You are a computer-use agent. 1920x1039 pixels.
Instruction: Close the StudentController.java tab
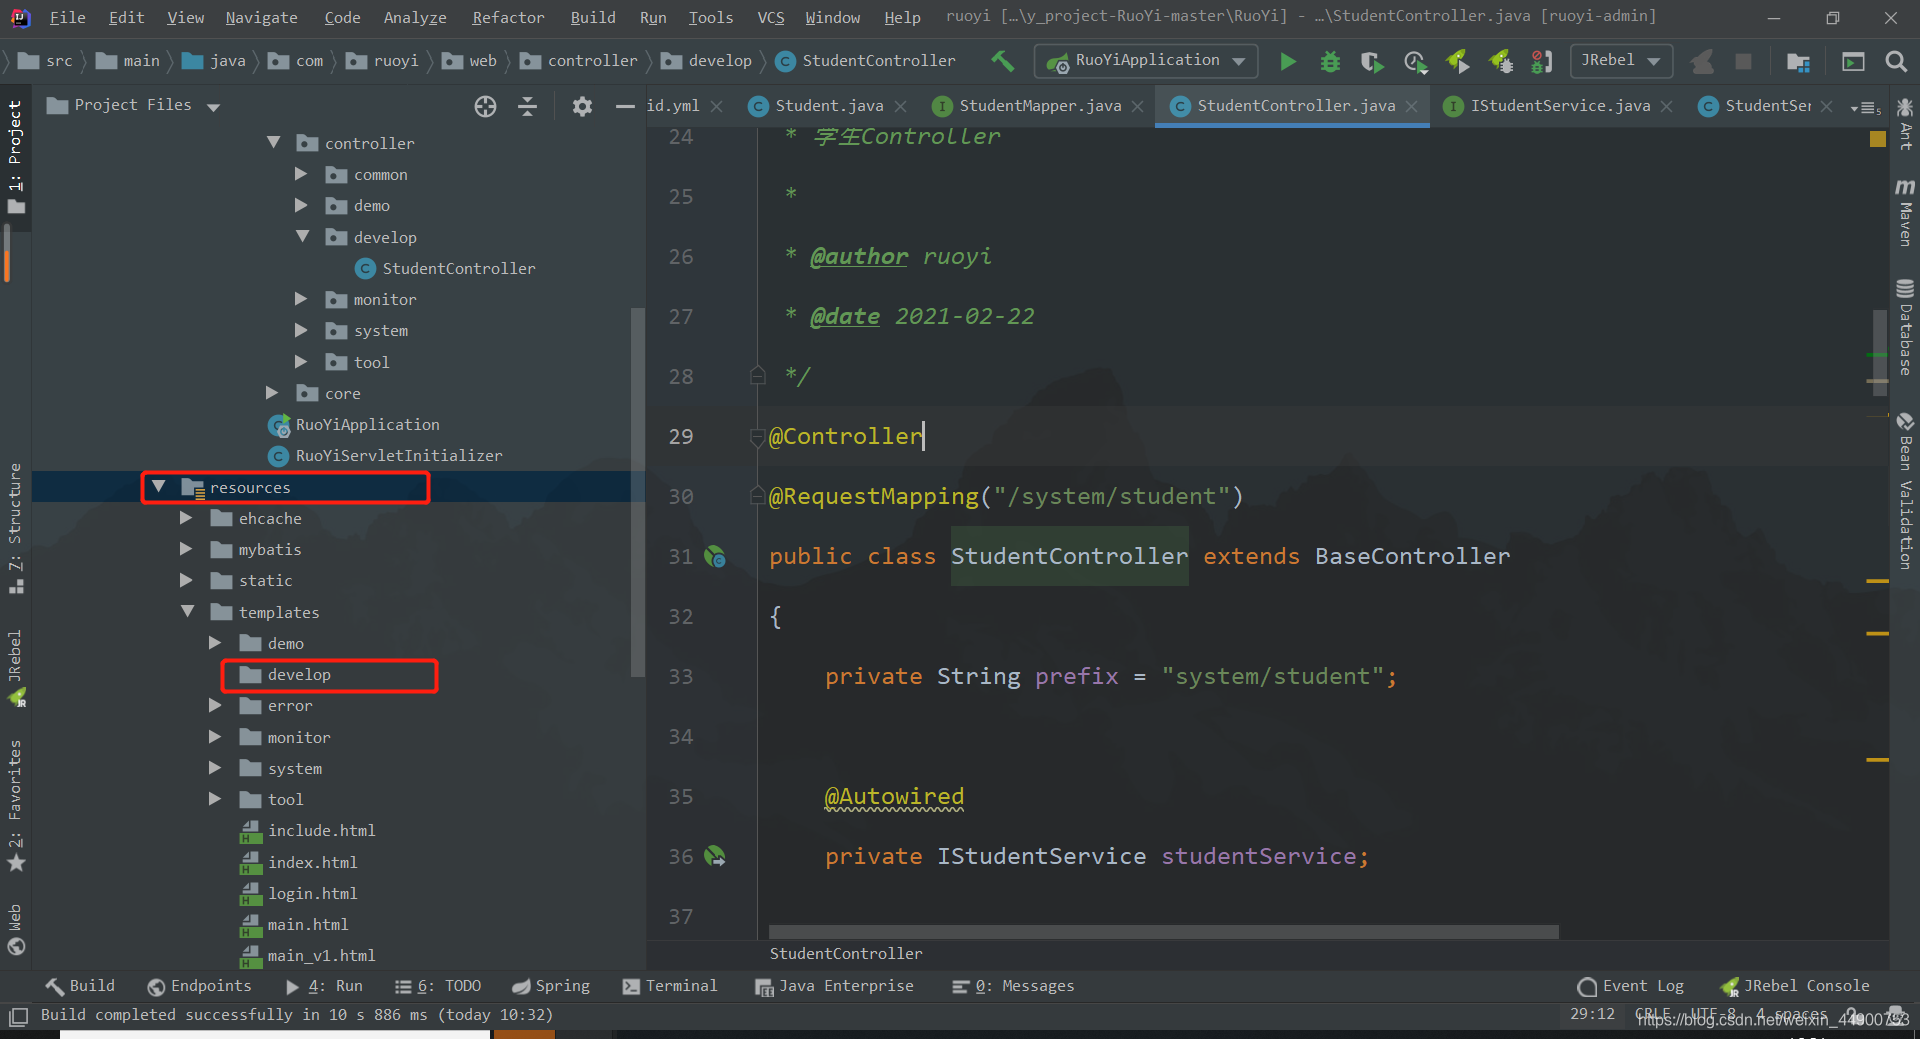click(x=1411, y=106)
